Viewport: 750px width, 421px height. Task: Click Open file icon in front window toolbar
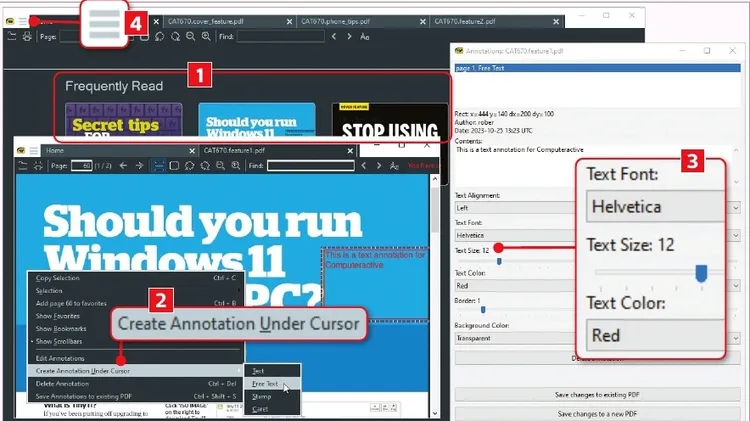coord(22,166)
